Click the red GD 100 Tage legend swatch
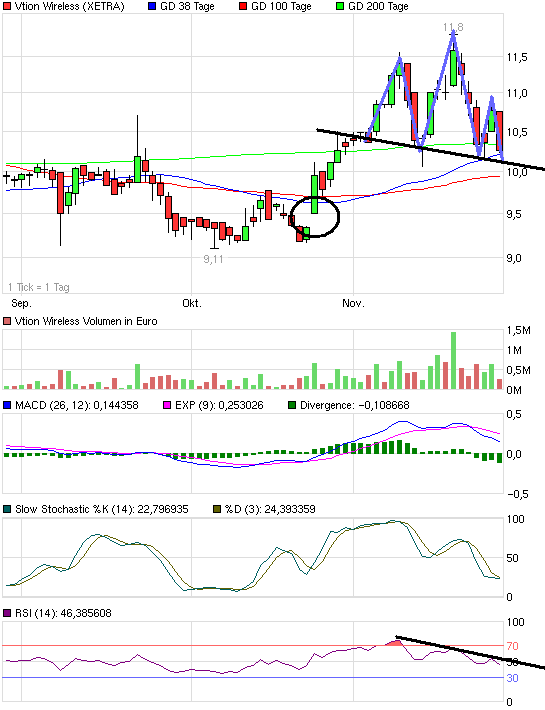545x710 pixels. click(243, 6)
